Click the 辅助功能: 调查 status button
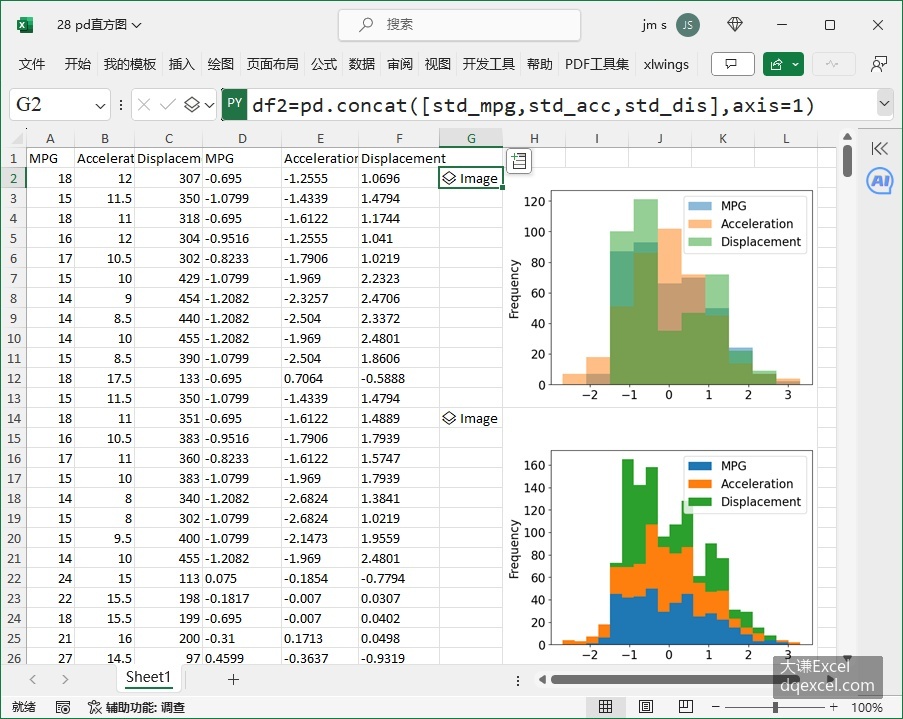This screenshot has width=903, height=719. pos(136,707)
